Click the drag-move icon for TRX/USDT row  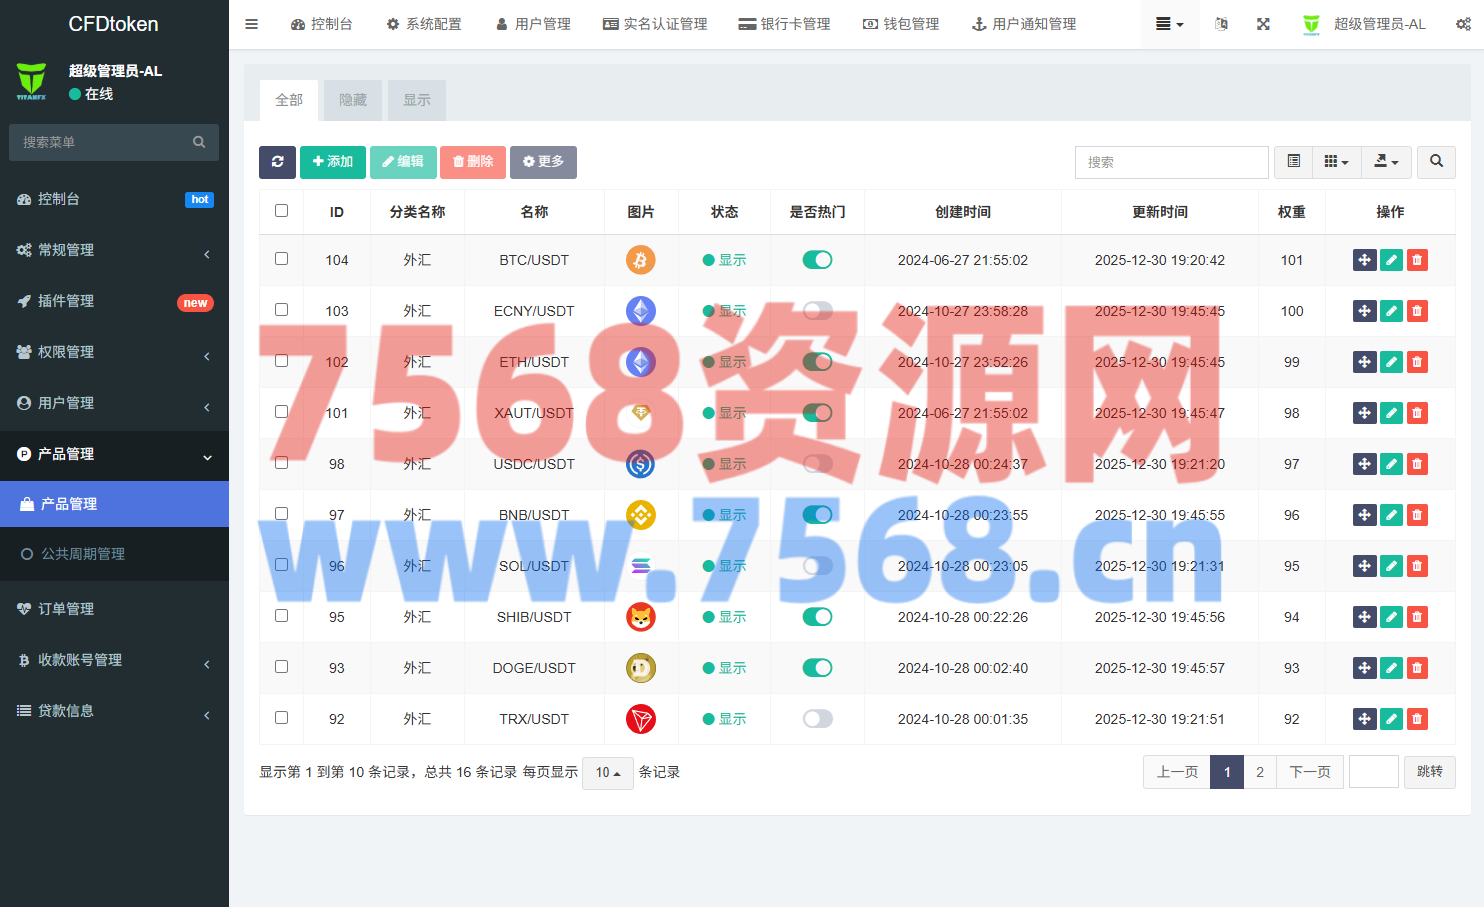[x=1364, y=719]
